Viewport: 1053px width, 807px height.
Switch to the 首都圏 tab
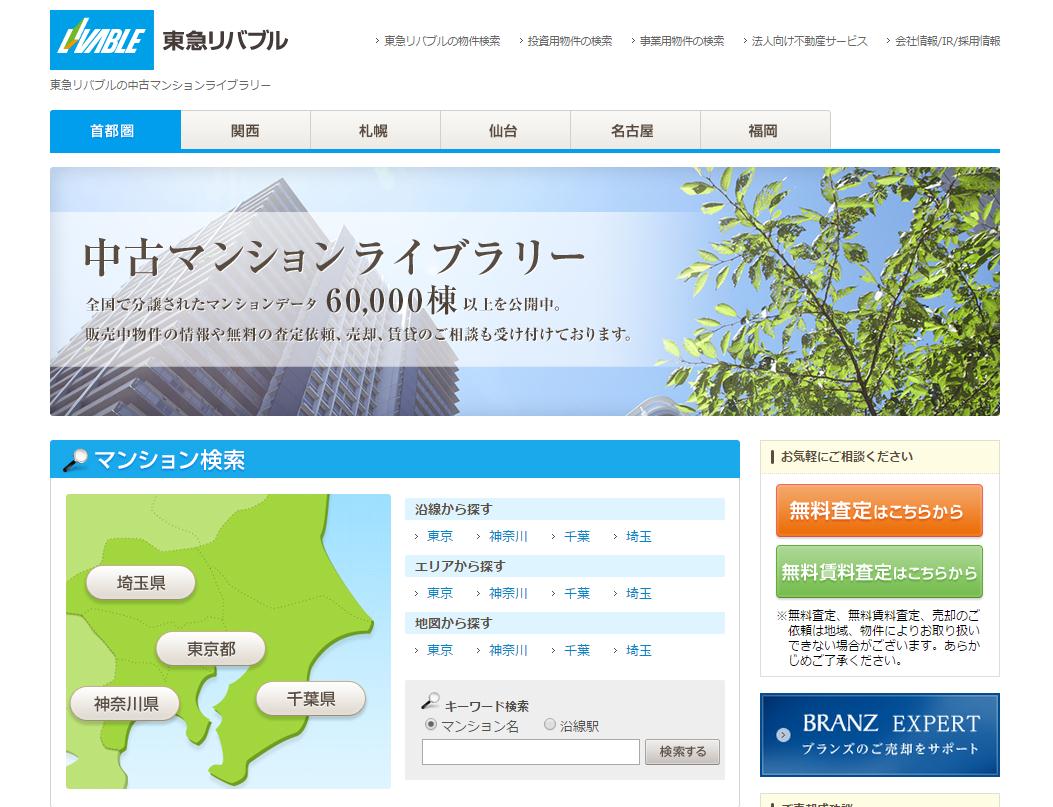116,130
